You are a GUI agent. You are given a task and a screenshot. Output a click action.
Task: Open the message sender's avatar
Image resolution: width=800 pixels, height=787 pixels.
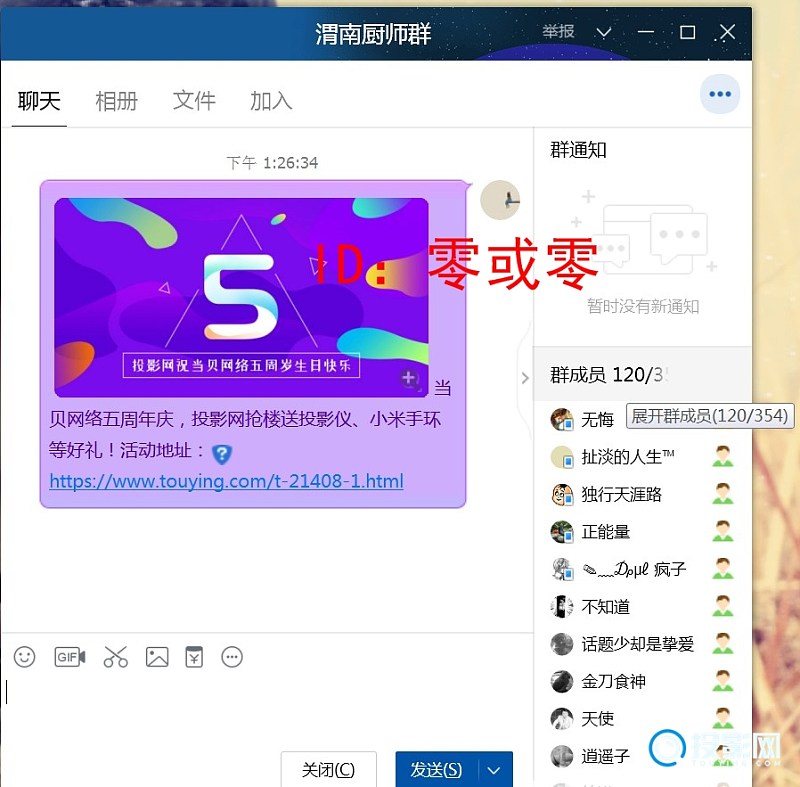pyautogui.click(x=500, y=200)
